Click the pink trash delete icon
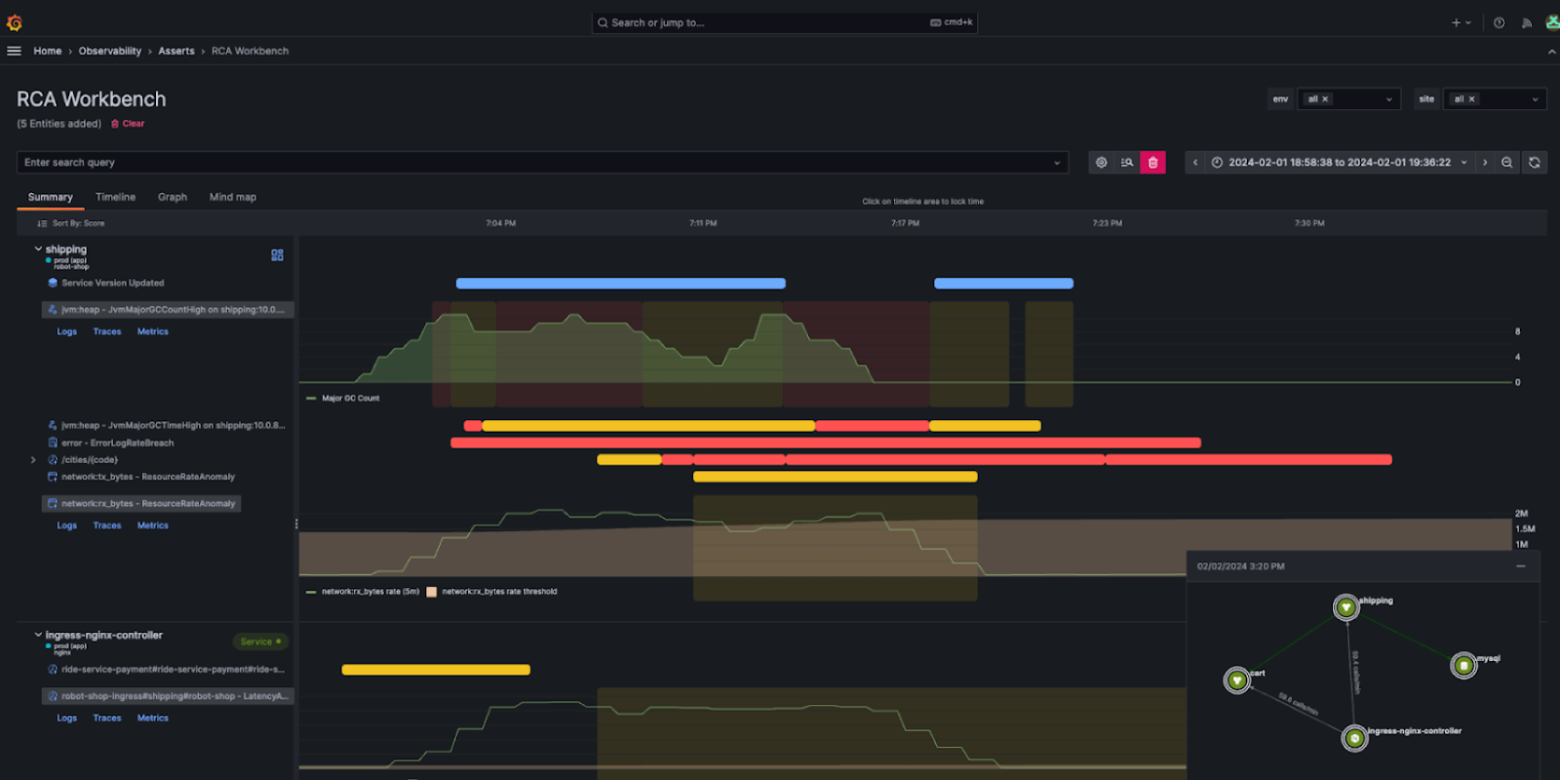The width and height of the screenshot is (1560, 780). pyautogui.click(x=1153, y=162)
